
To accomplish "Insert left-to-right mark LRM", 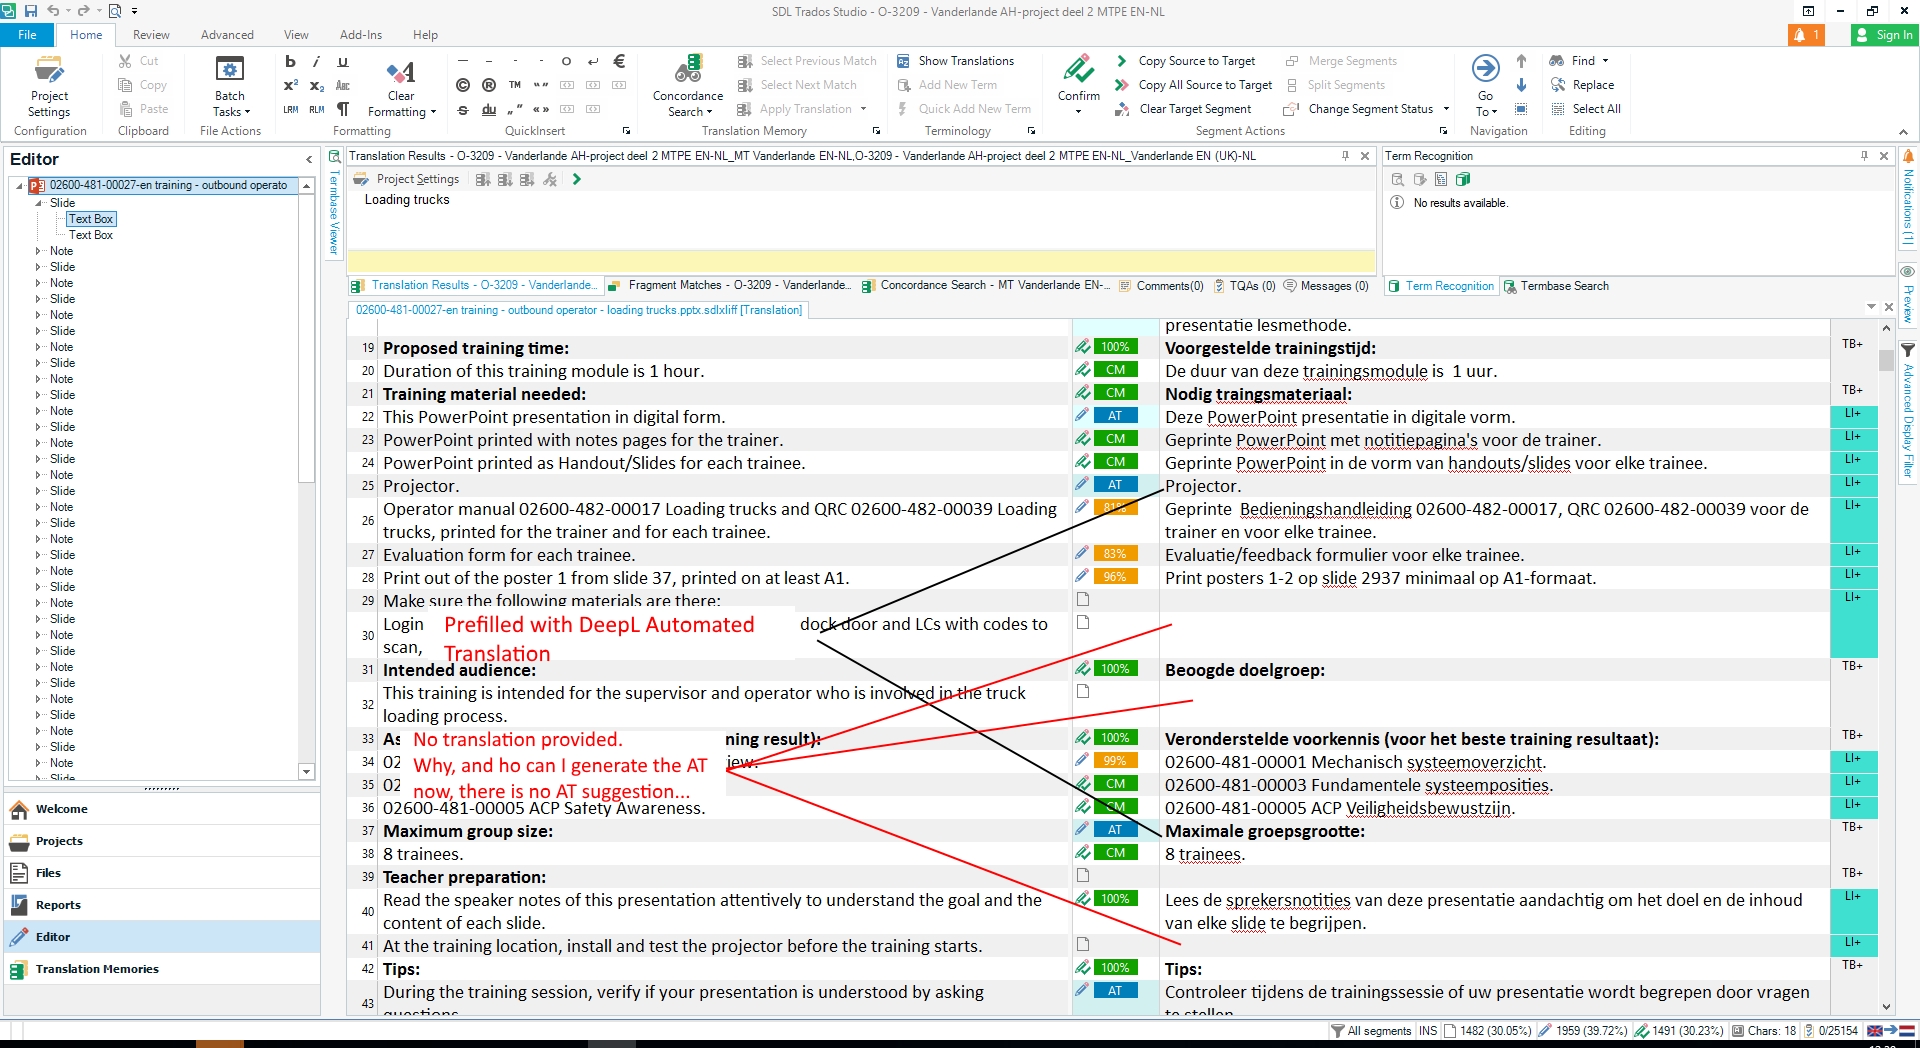I will (290, 109).
